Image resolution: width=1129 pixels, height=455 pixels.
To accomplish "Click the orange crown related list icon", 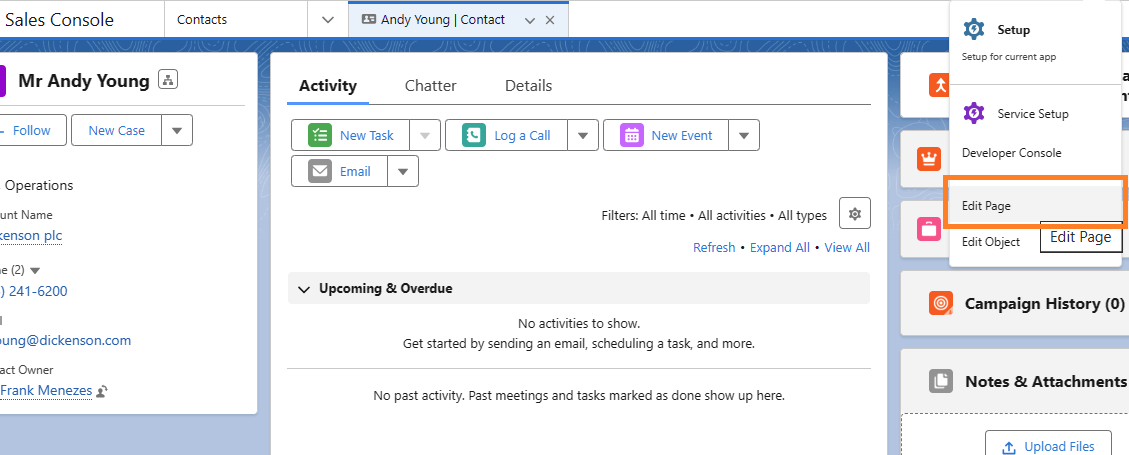I will click(x=929, y=159).
